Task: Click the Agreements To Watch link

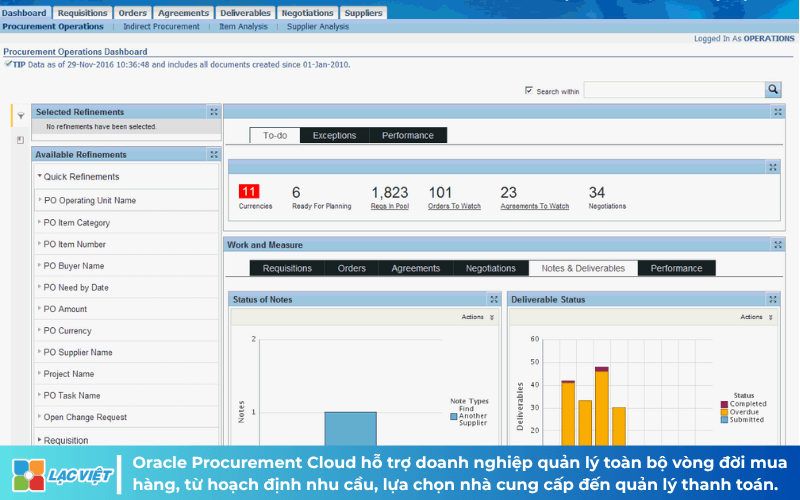Action: [535, 206]
